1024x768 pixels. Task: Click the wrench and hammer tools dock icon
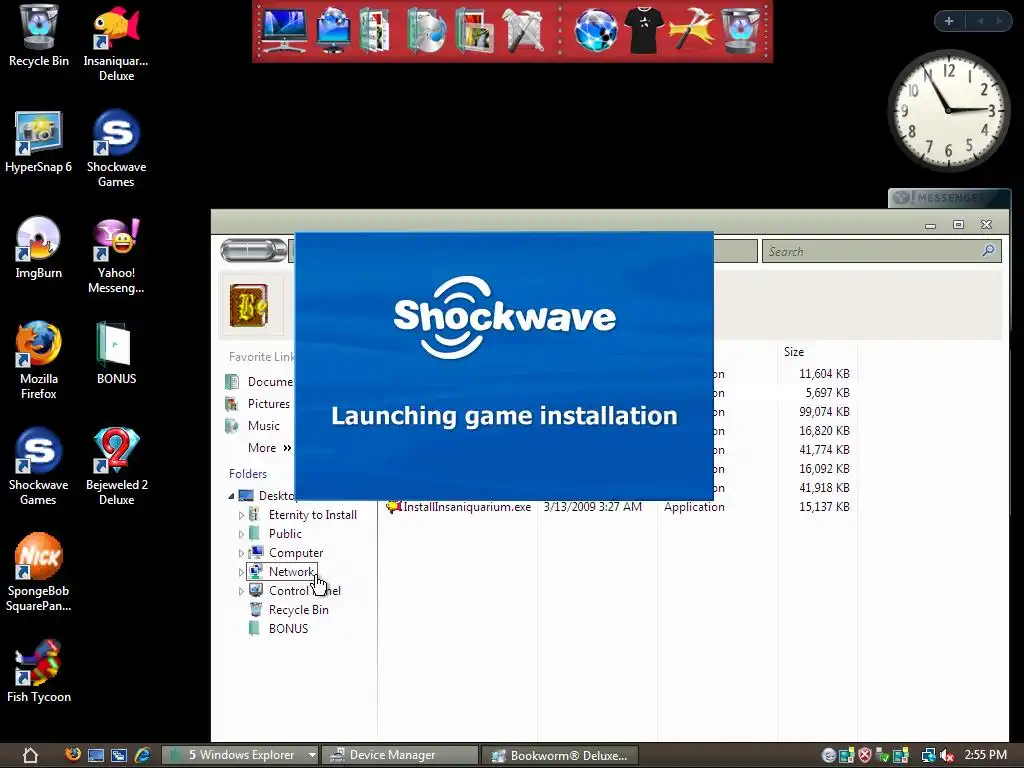(523, 31)
